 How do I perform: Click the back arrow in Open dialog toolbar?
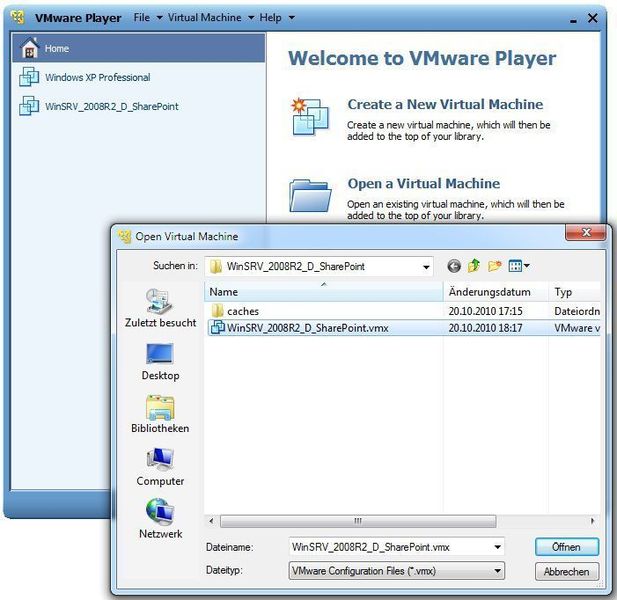pyautogui.click(x=454, y=266)
